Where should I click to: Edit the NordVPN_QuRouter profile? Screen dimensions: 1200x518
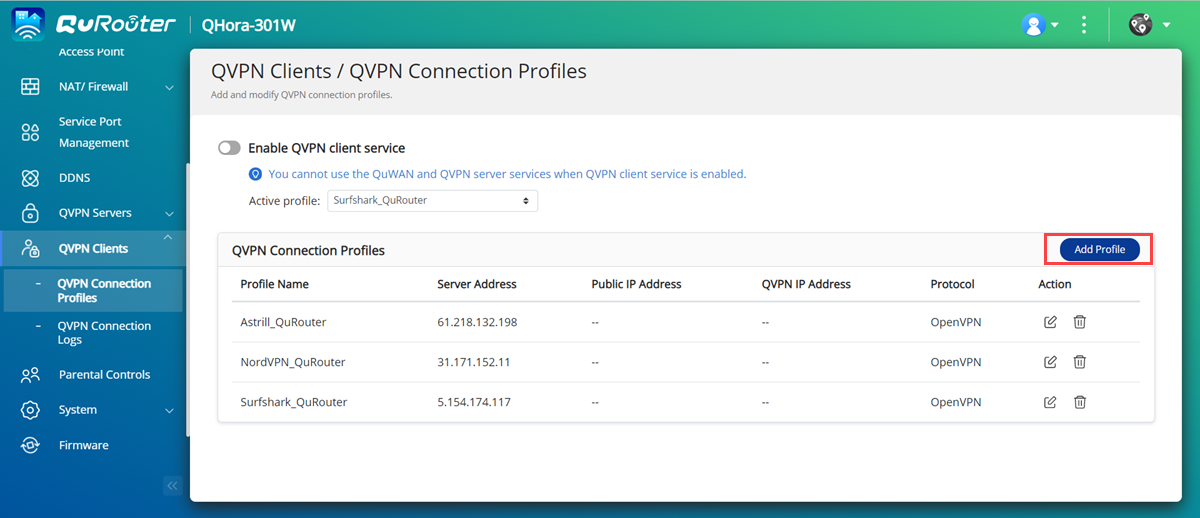pos(1050,362)
